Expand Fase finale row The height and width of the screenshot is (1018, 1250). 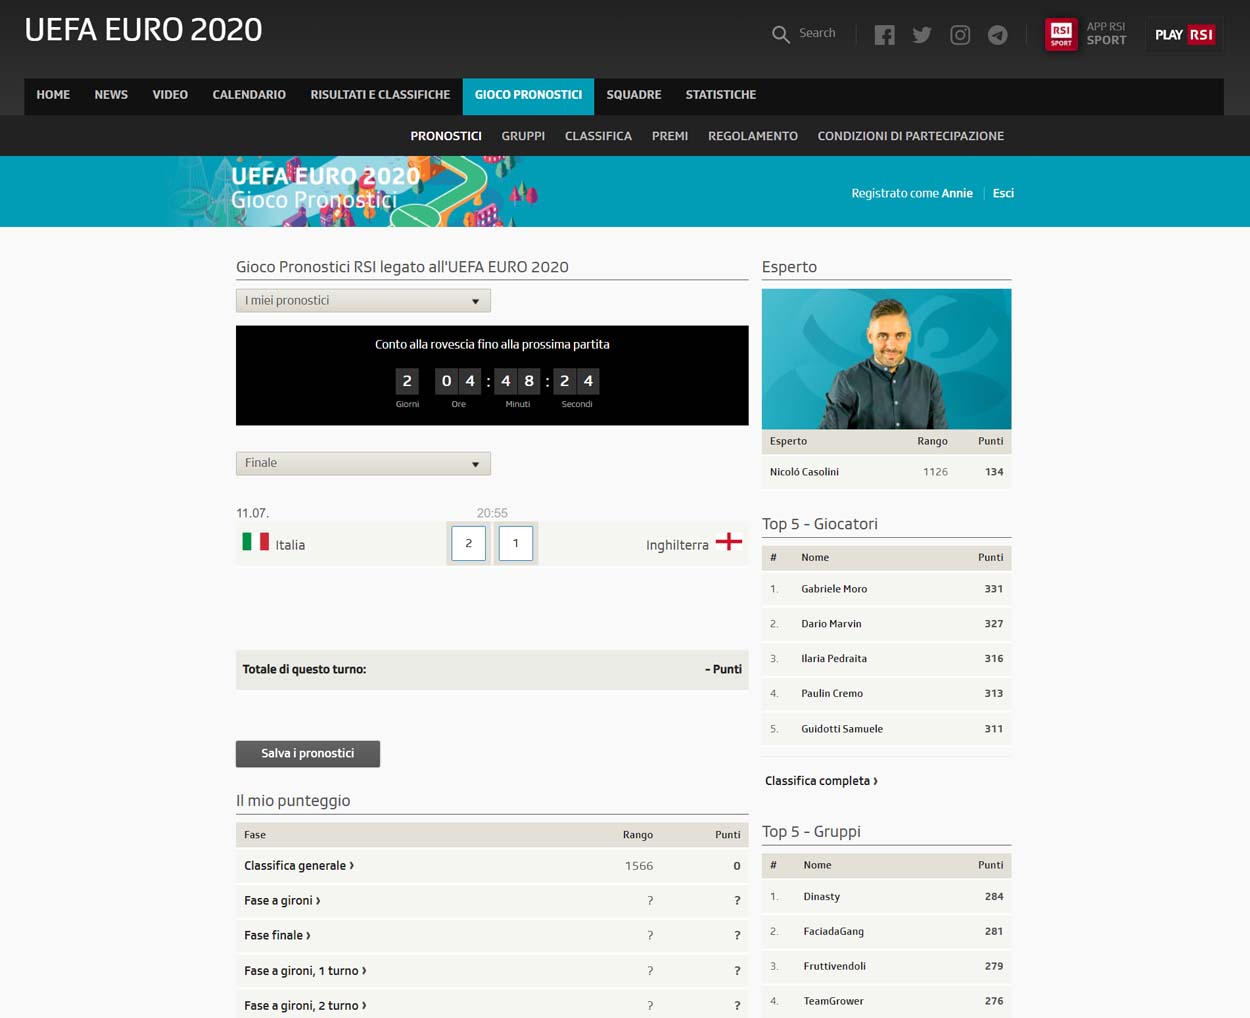coord(492,936)
